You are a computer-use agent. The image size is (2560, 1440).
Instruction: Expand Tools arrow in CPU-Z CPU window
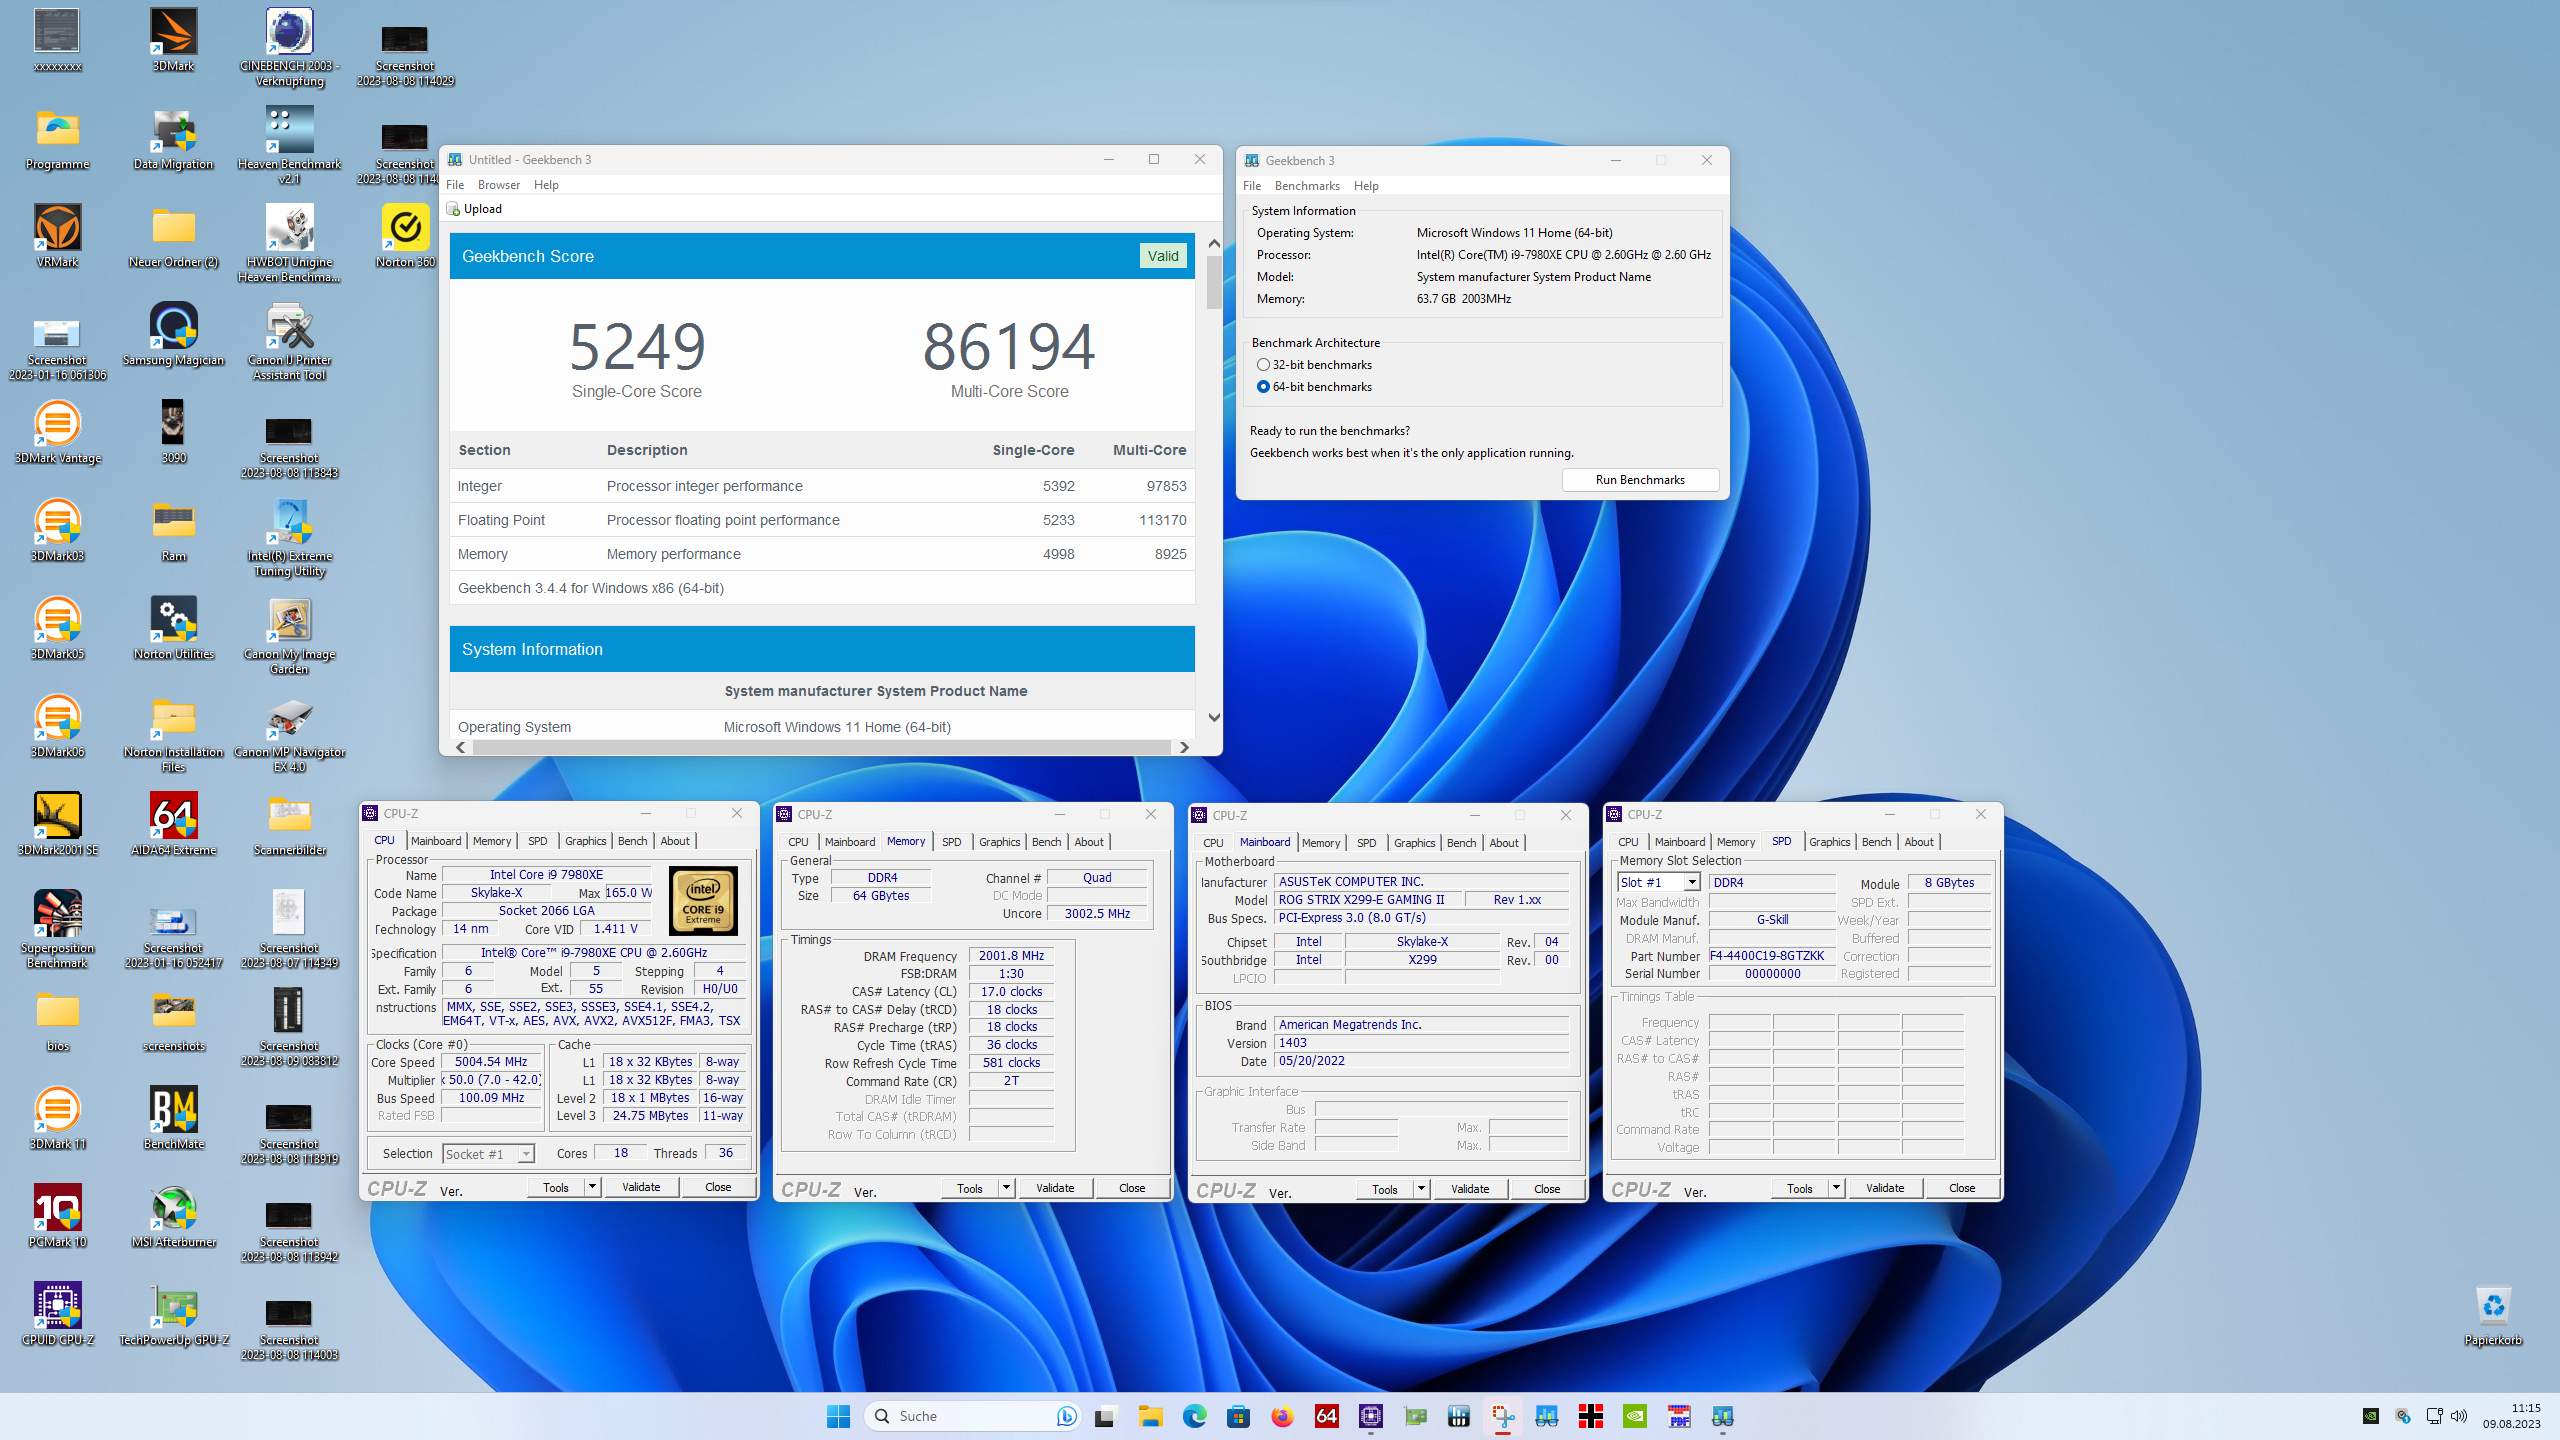tap(592, 1187)
